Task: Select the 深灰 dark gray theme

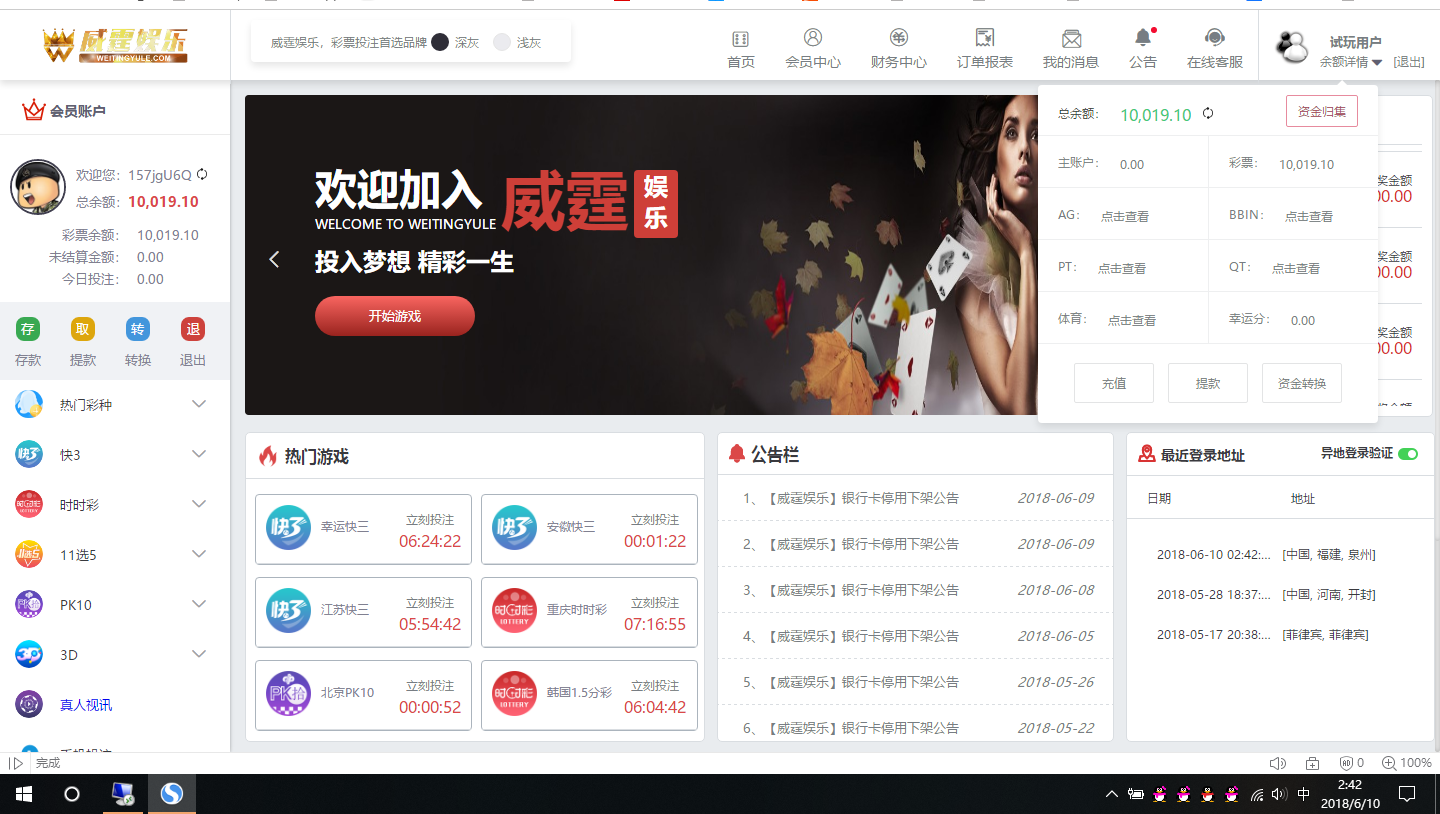Action: pos(441,43)
